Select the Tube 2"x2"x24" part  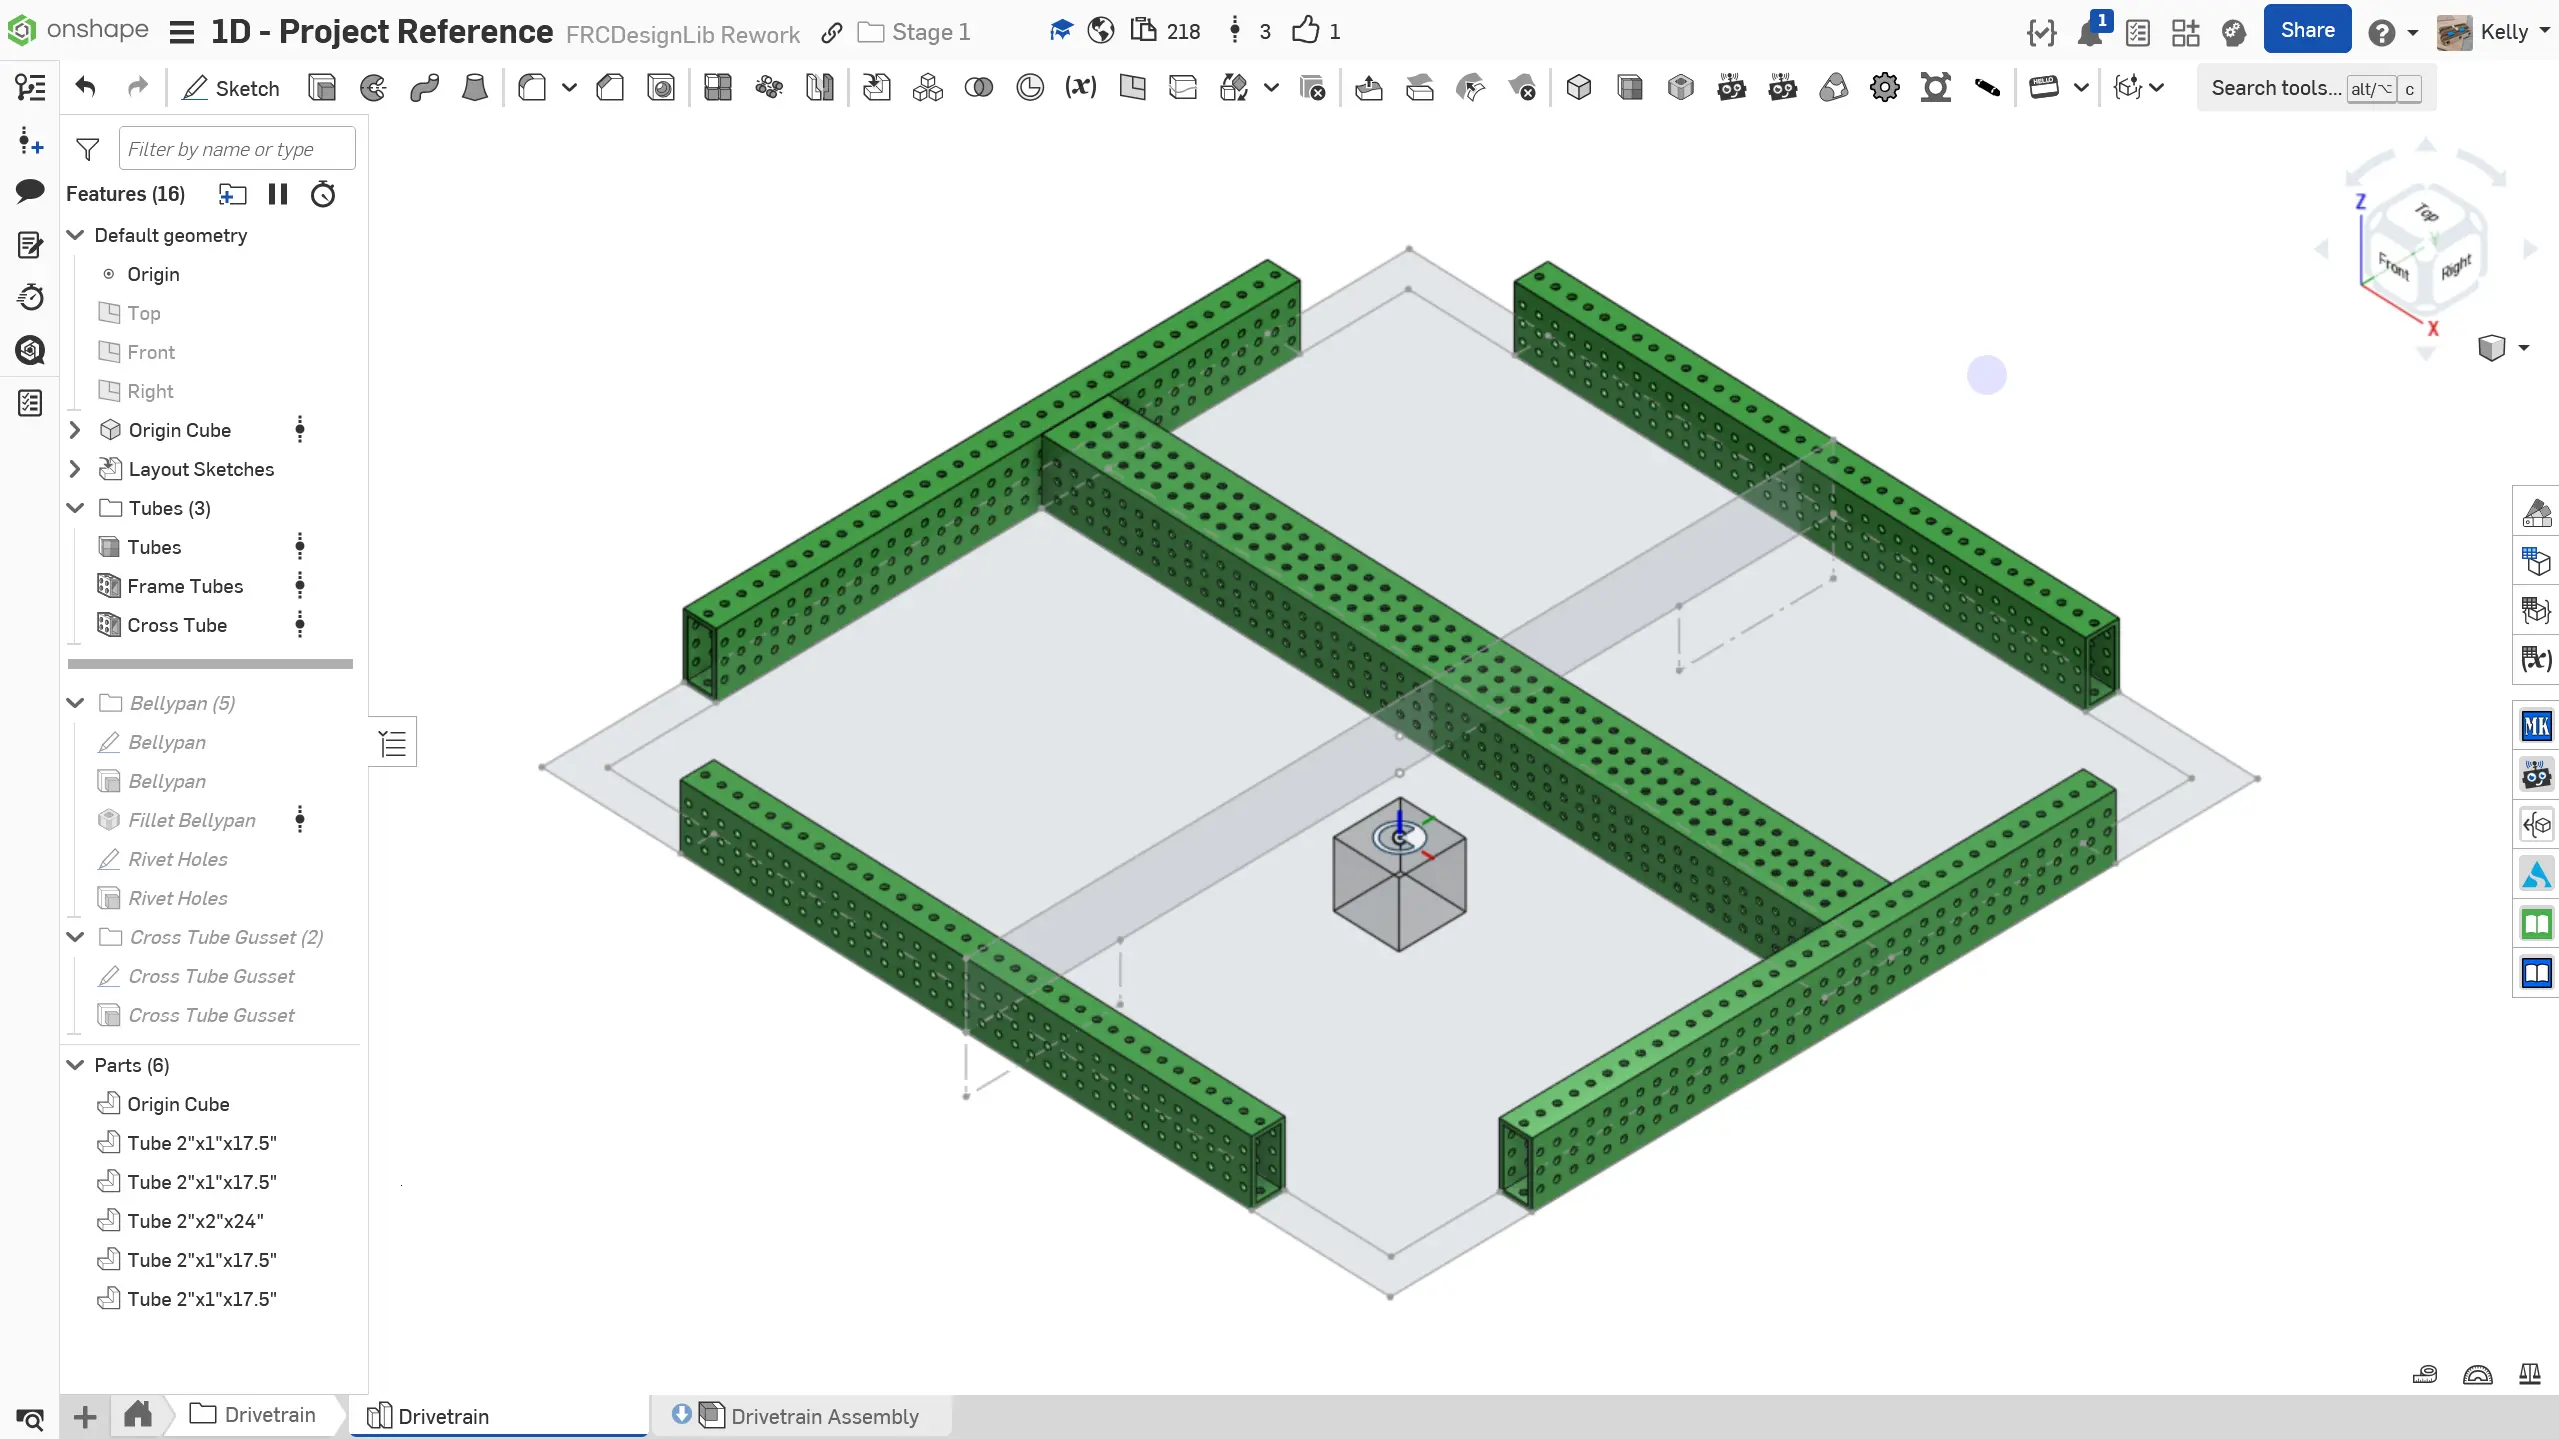coord(196,1221)
